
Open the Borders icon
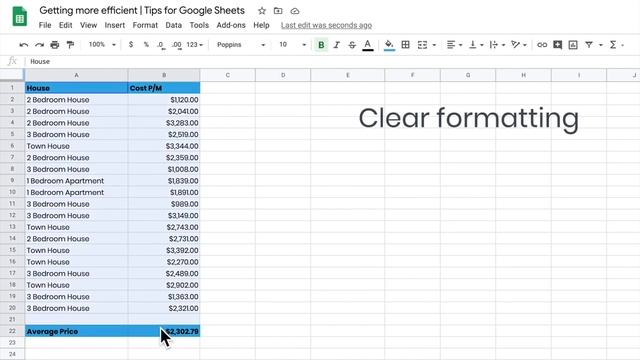tap(405, 45)
